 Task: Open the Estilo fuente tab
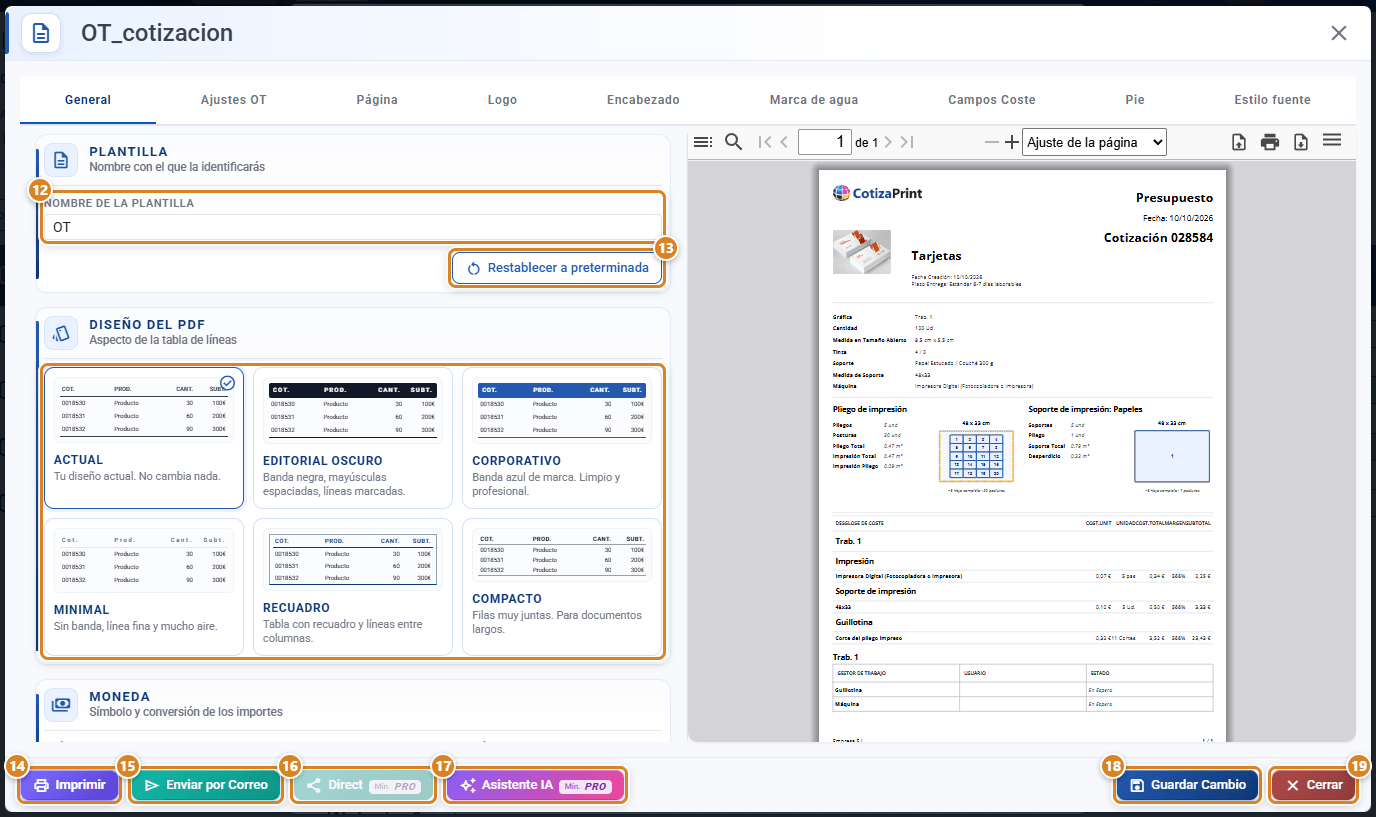[x=1272, y=100]
